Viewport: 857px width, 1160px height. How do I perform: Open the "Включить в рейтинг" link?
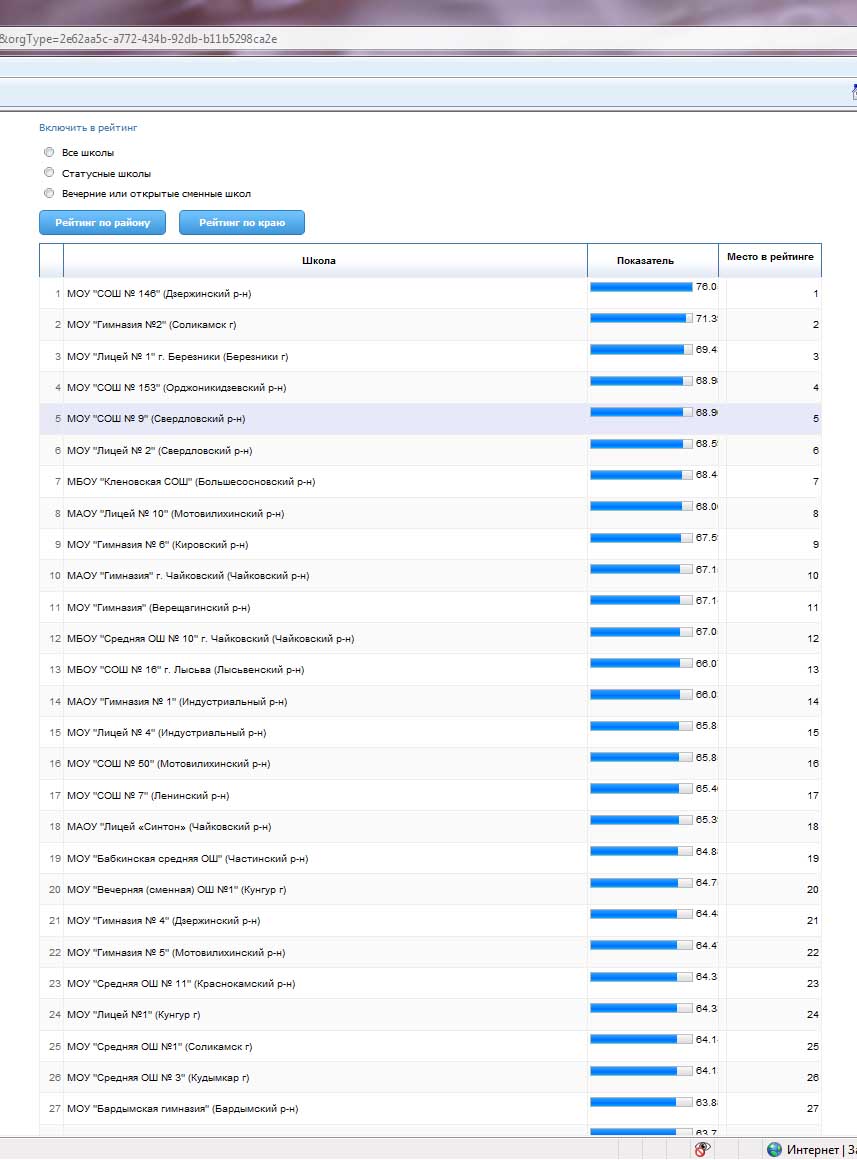[x=88, y=128]
